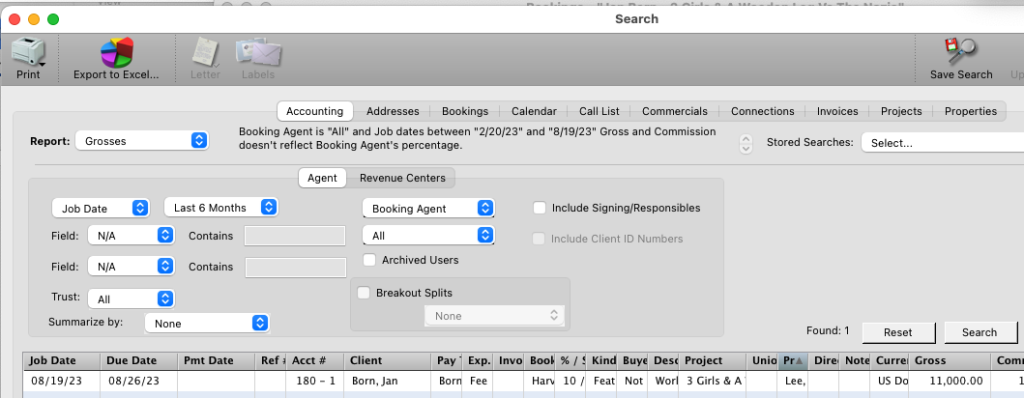Click the second Contains text field

tap(295, 267)
